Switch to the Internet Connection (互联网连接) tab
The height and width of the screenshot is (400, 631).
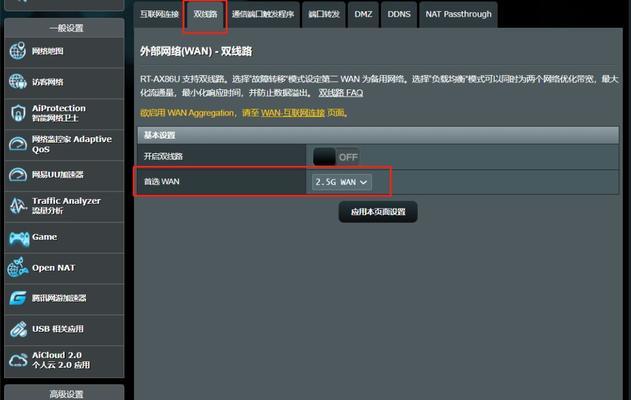pos(159,14)
